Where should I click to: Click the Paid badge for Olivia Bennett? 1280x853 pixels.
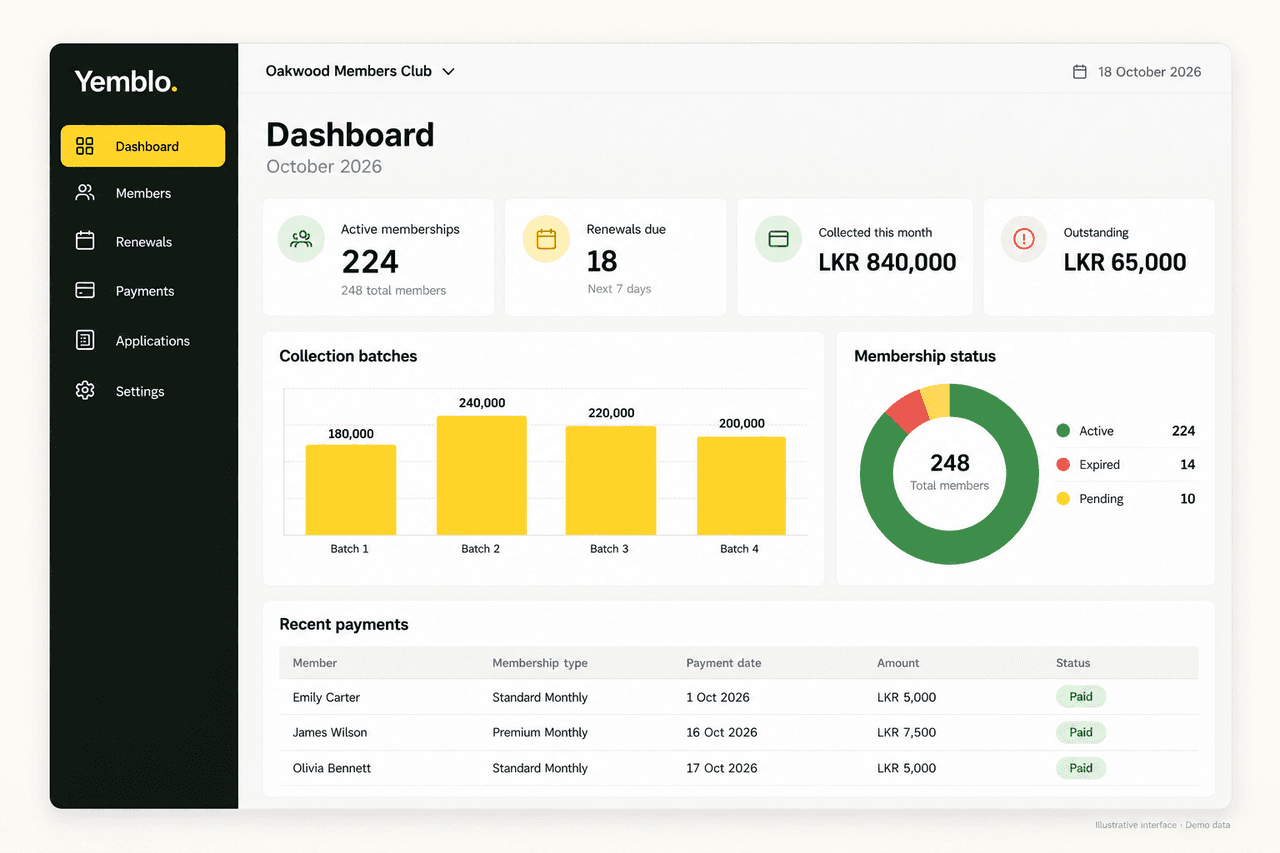(1081, 768)
